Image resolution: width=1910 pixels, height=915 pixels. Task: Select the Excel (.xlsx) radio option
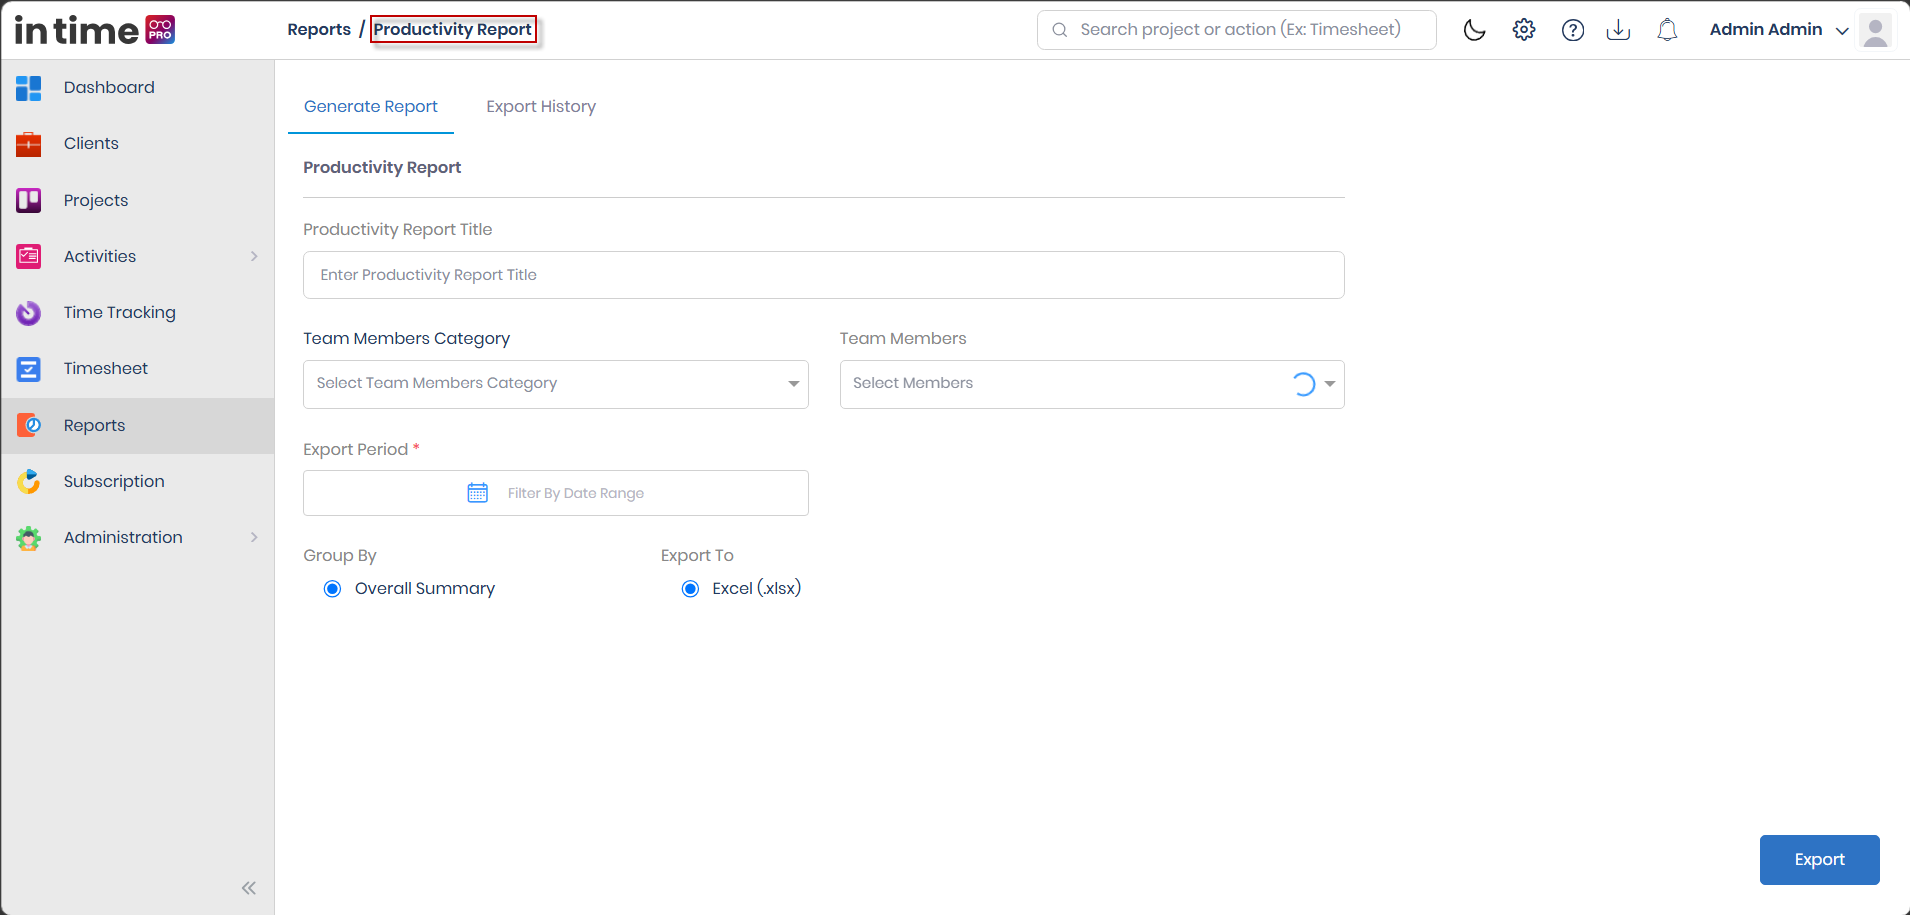[690, 589]
